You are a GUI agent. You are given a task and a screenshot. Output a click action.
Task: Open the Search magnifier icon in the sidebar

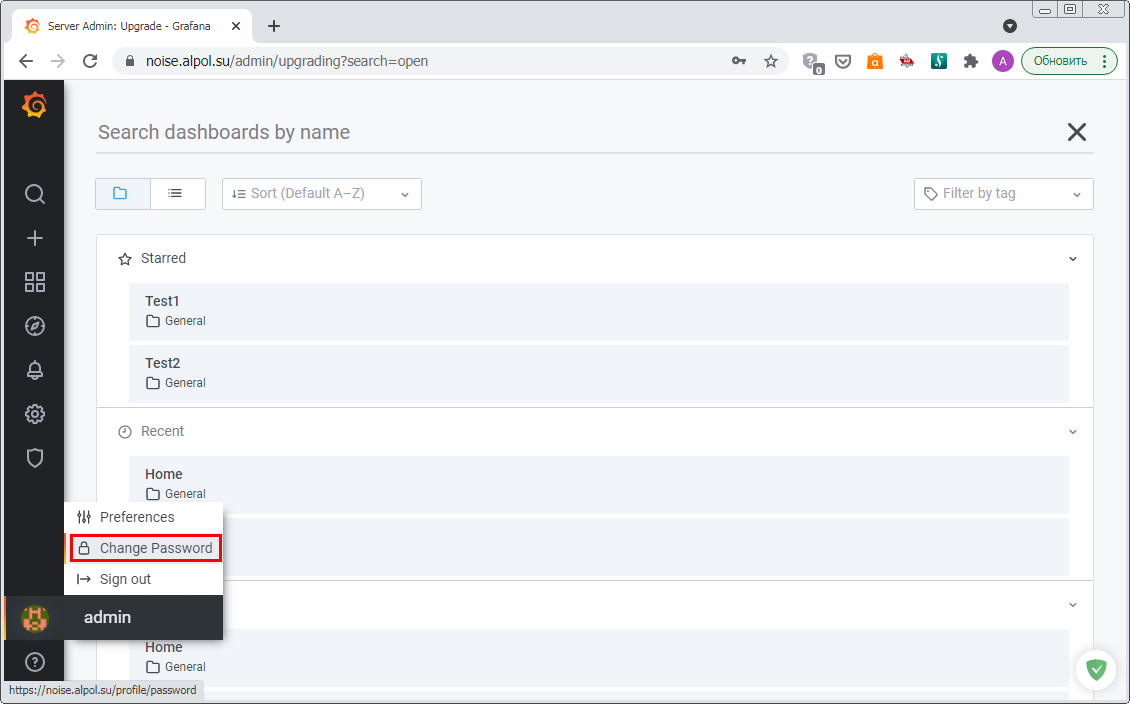coord(35,194)
